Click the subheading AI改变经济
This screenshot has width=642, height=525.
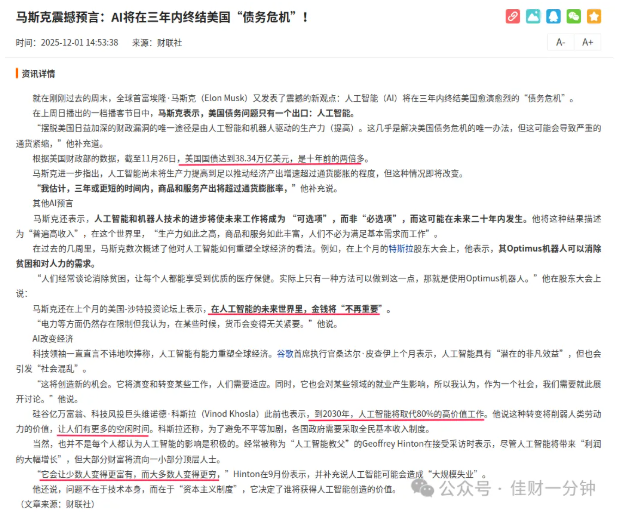(53, 339)
